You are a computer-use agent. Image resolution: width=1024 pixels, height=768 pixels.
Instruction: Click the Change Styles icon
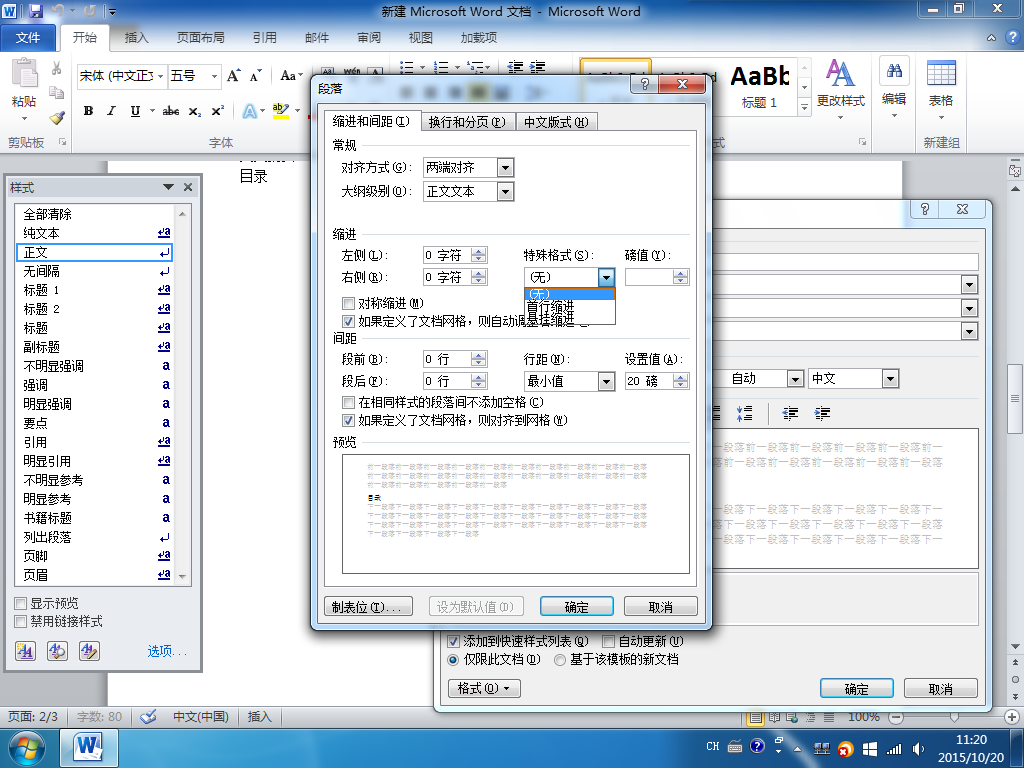pos(840,73)
